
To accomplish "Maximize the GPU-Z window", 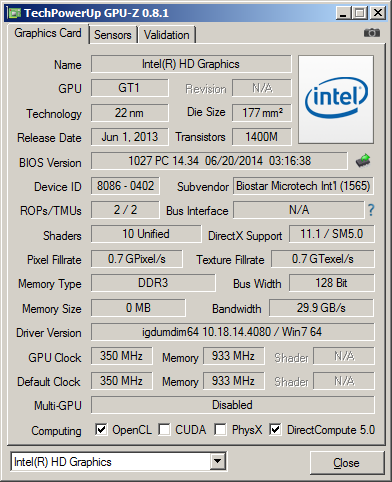I will (x=360, y=13).
